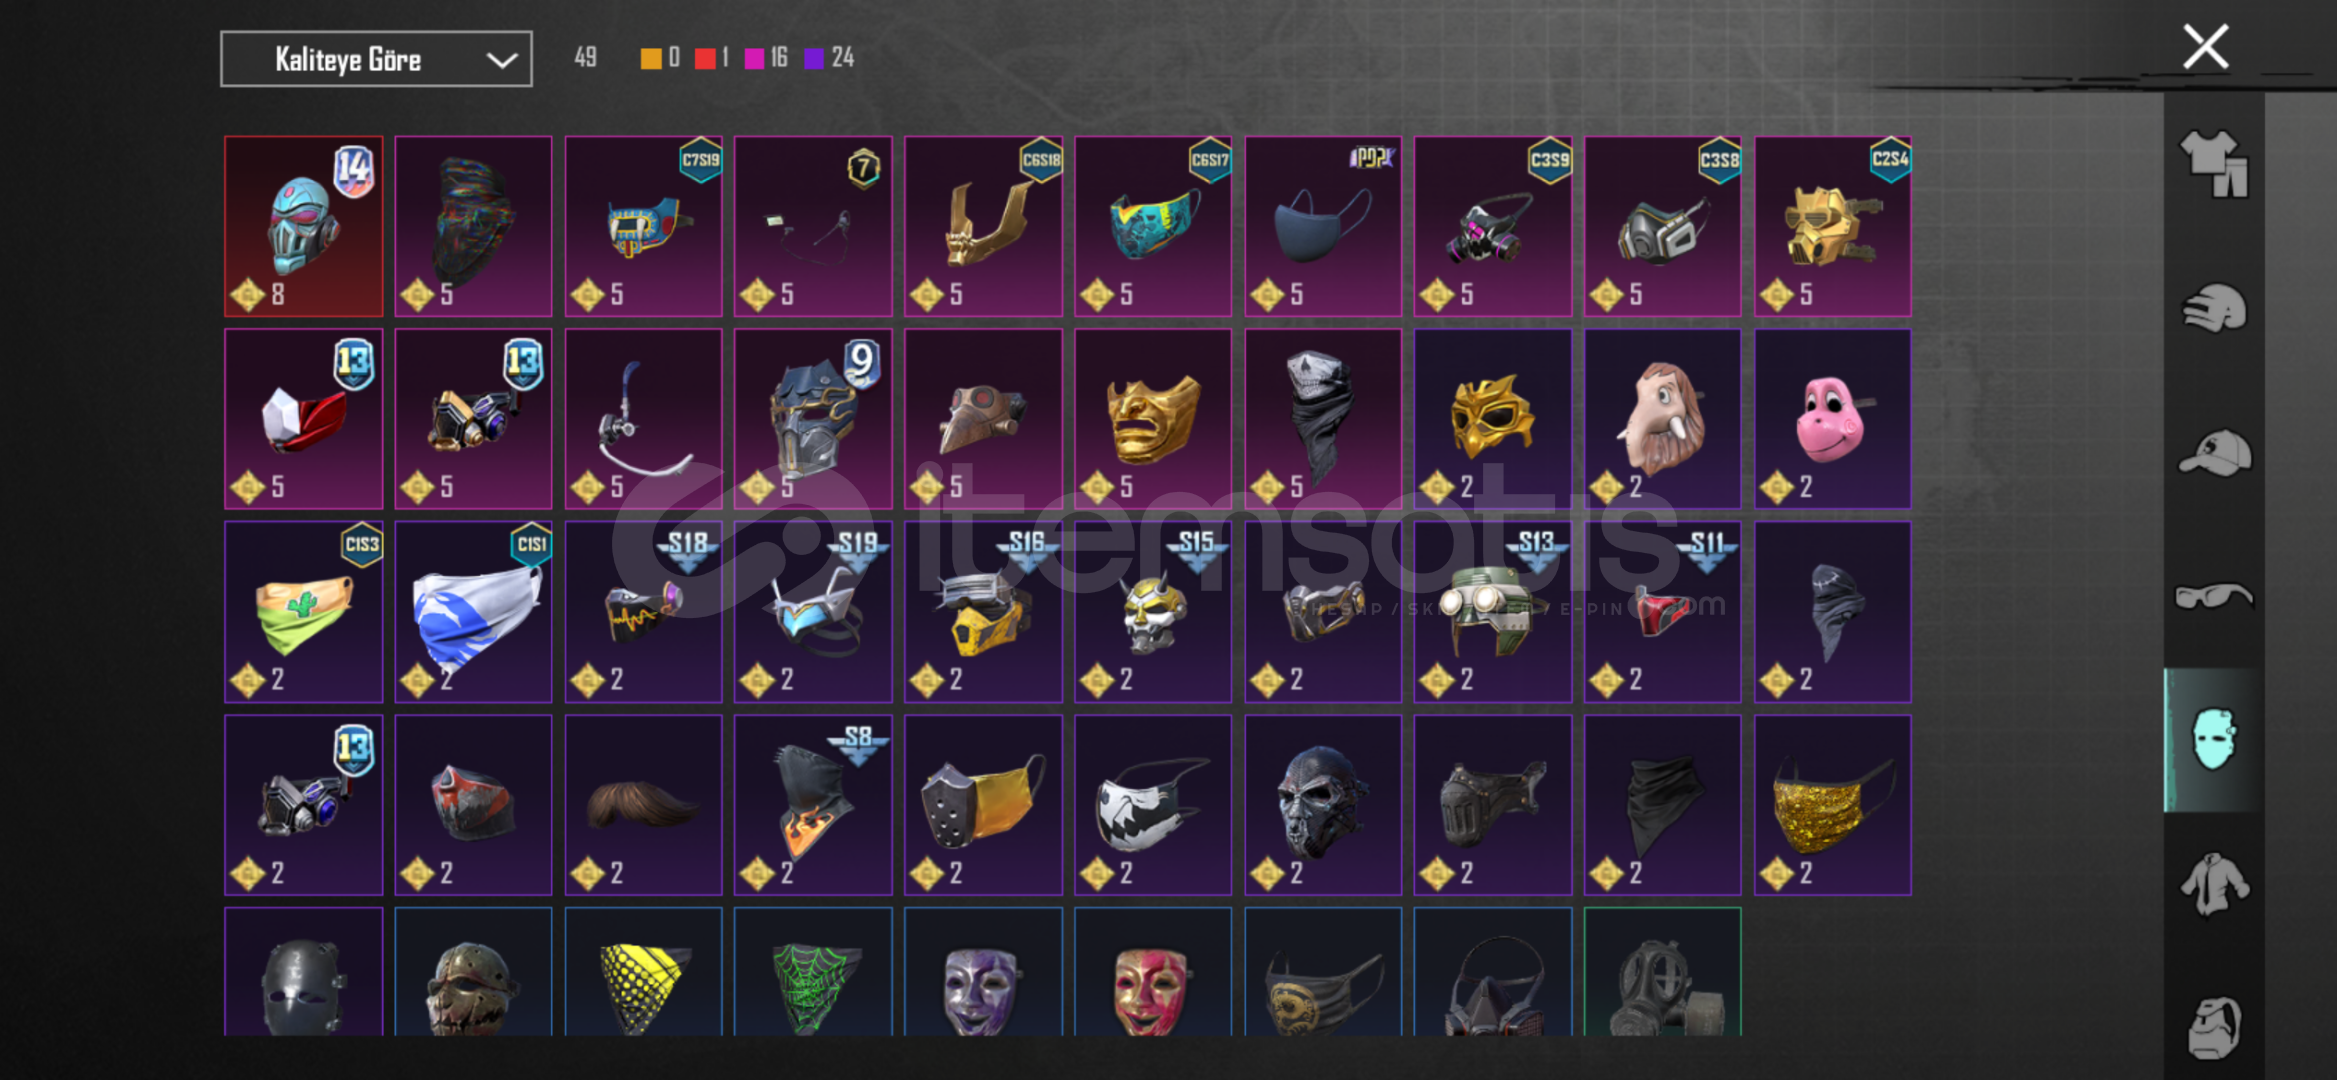2337x1080 pixels.
Task: Filter by the purple quality swatch
Action: [814, 58]
